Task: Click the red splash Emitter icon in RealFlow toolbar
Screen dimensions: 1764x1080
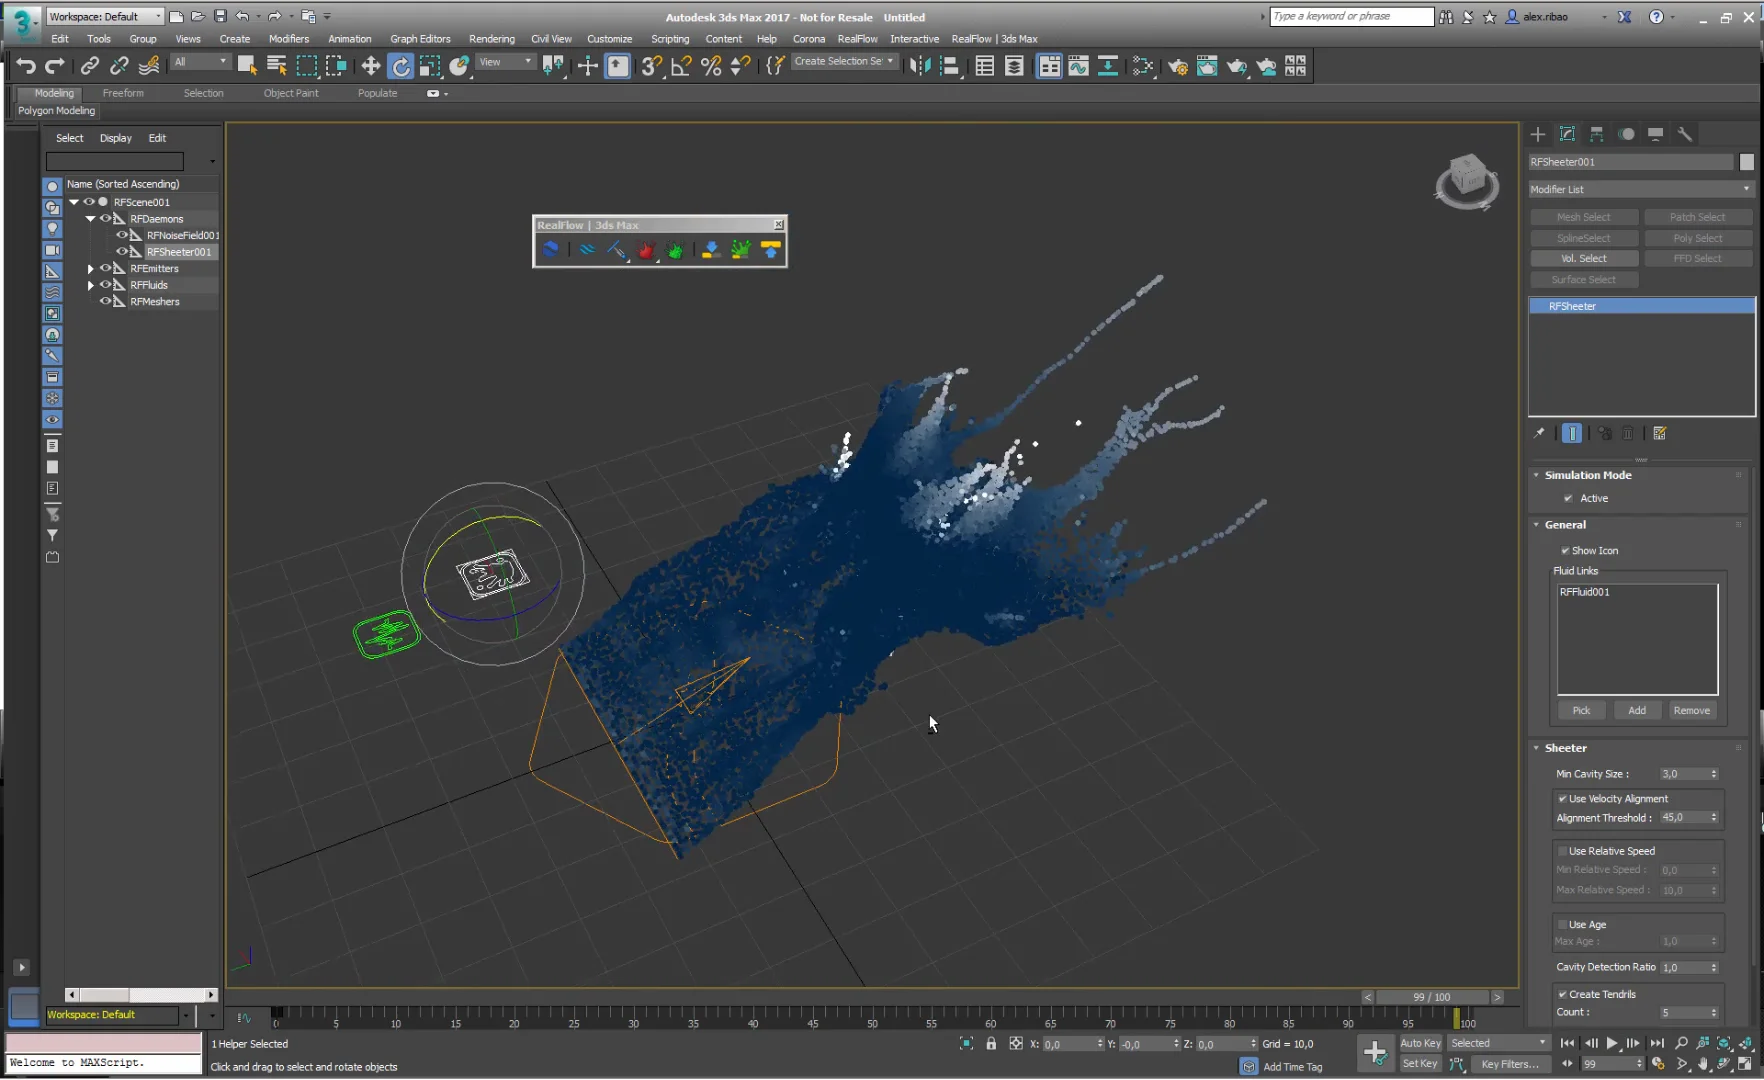Action: coord(646,250)
